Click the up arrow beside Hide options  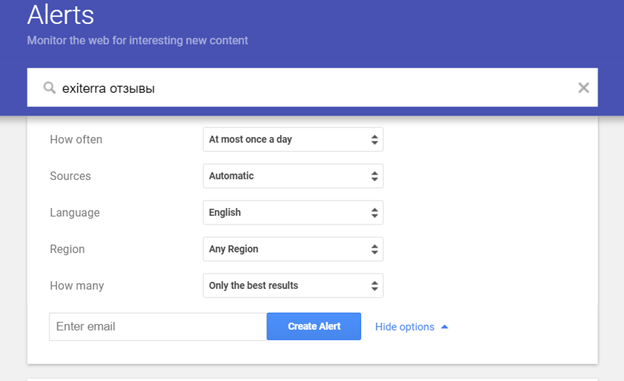pyautogui.click(x=445, y=327)
